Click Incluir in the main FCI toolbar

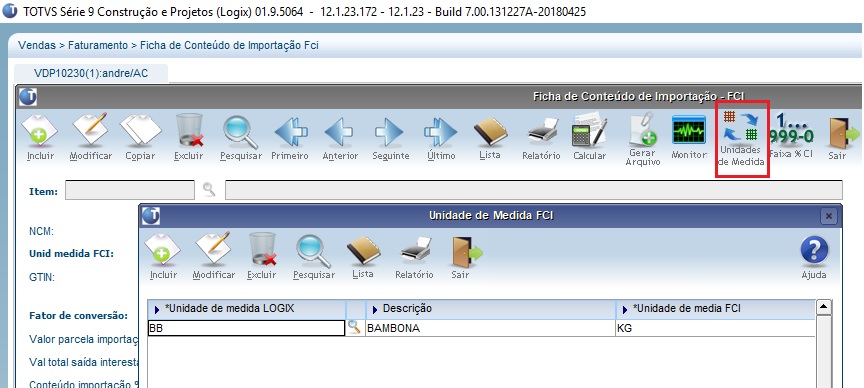[x=40, y=138]
